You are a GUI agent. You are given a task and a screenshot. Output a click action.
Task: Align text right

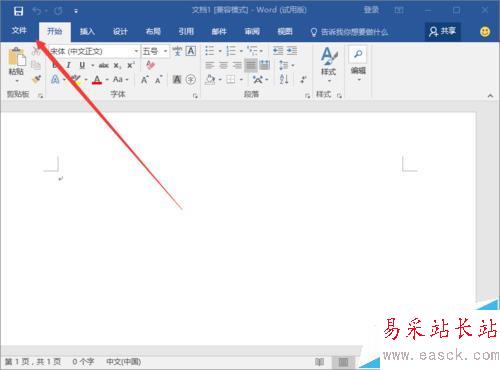[x=237, y=65]
